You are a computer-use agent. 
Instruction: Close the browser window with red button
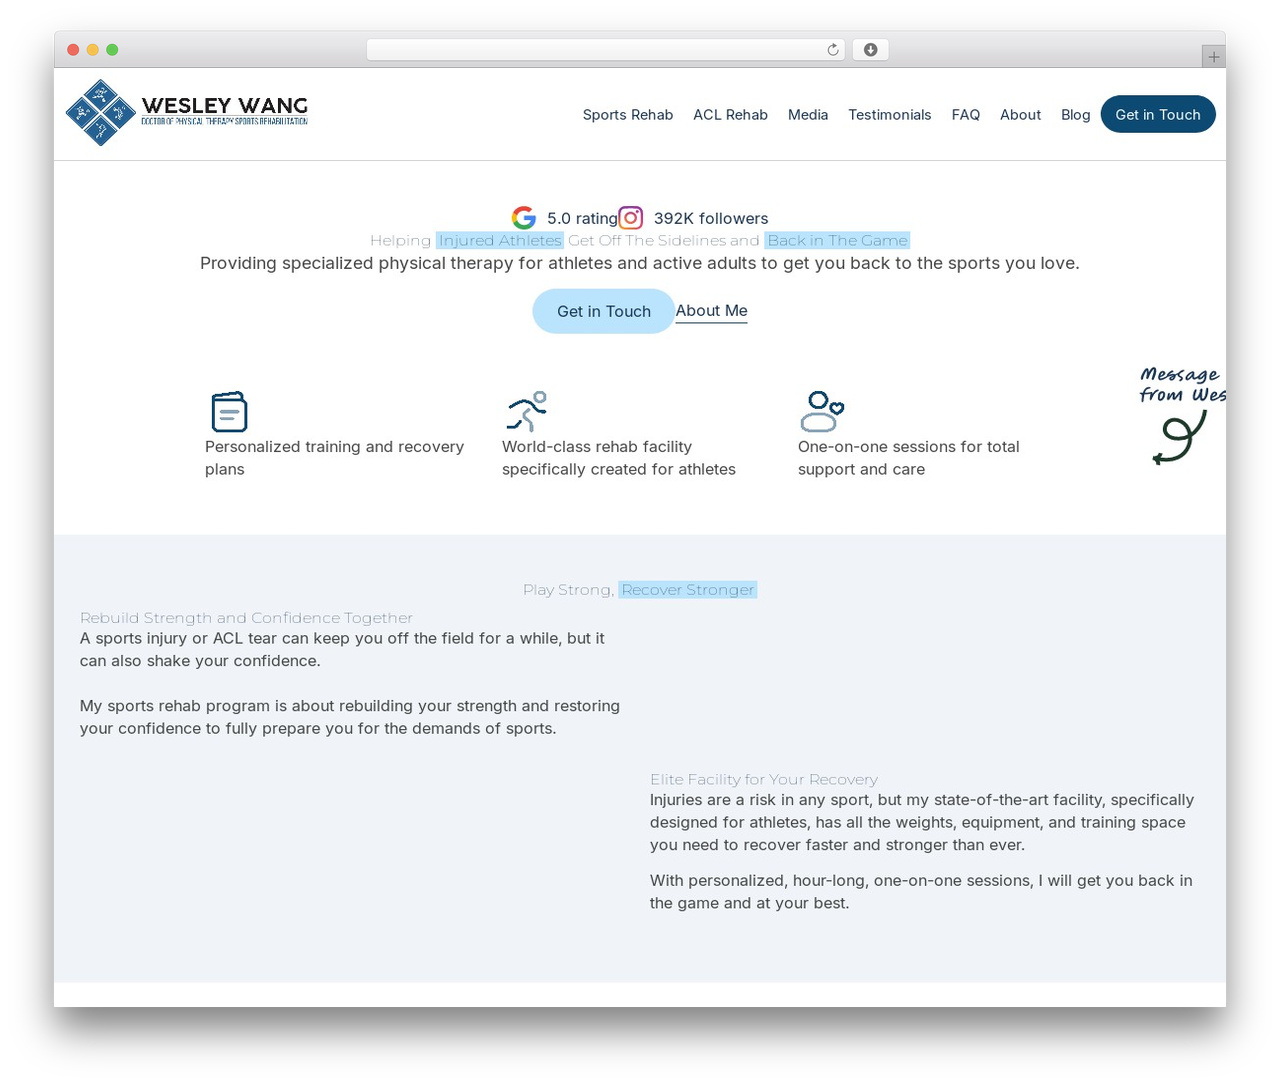pos(73,50)
